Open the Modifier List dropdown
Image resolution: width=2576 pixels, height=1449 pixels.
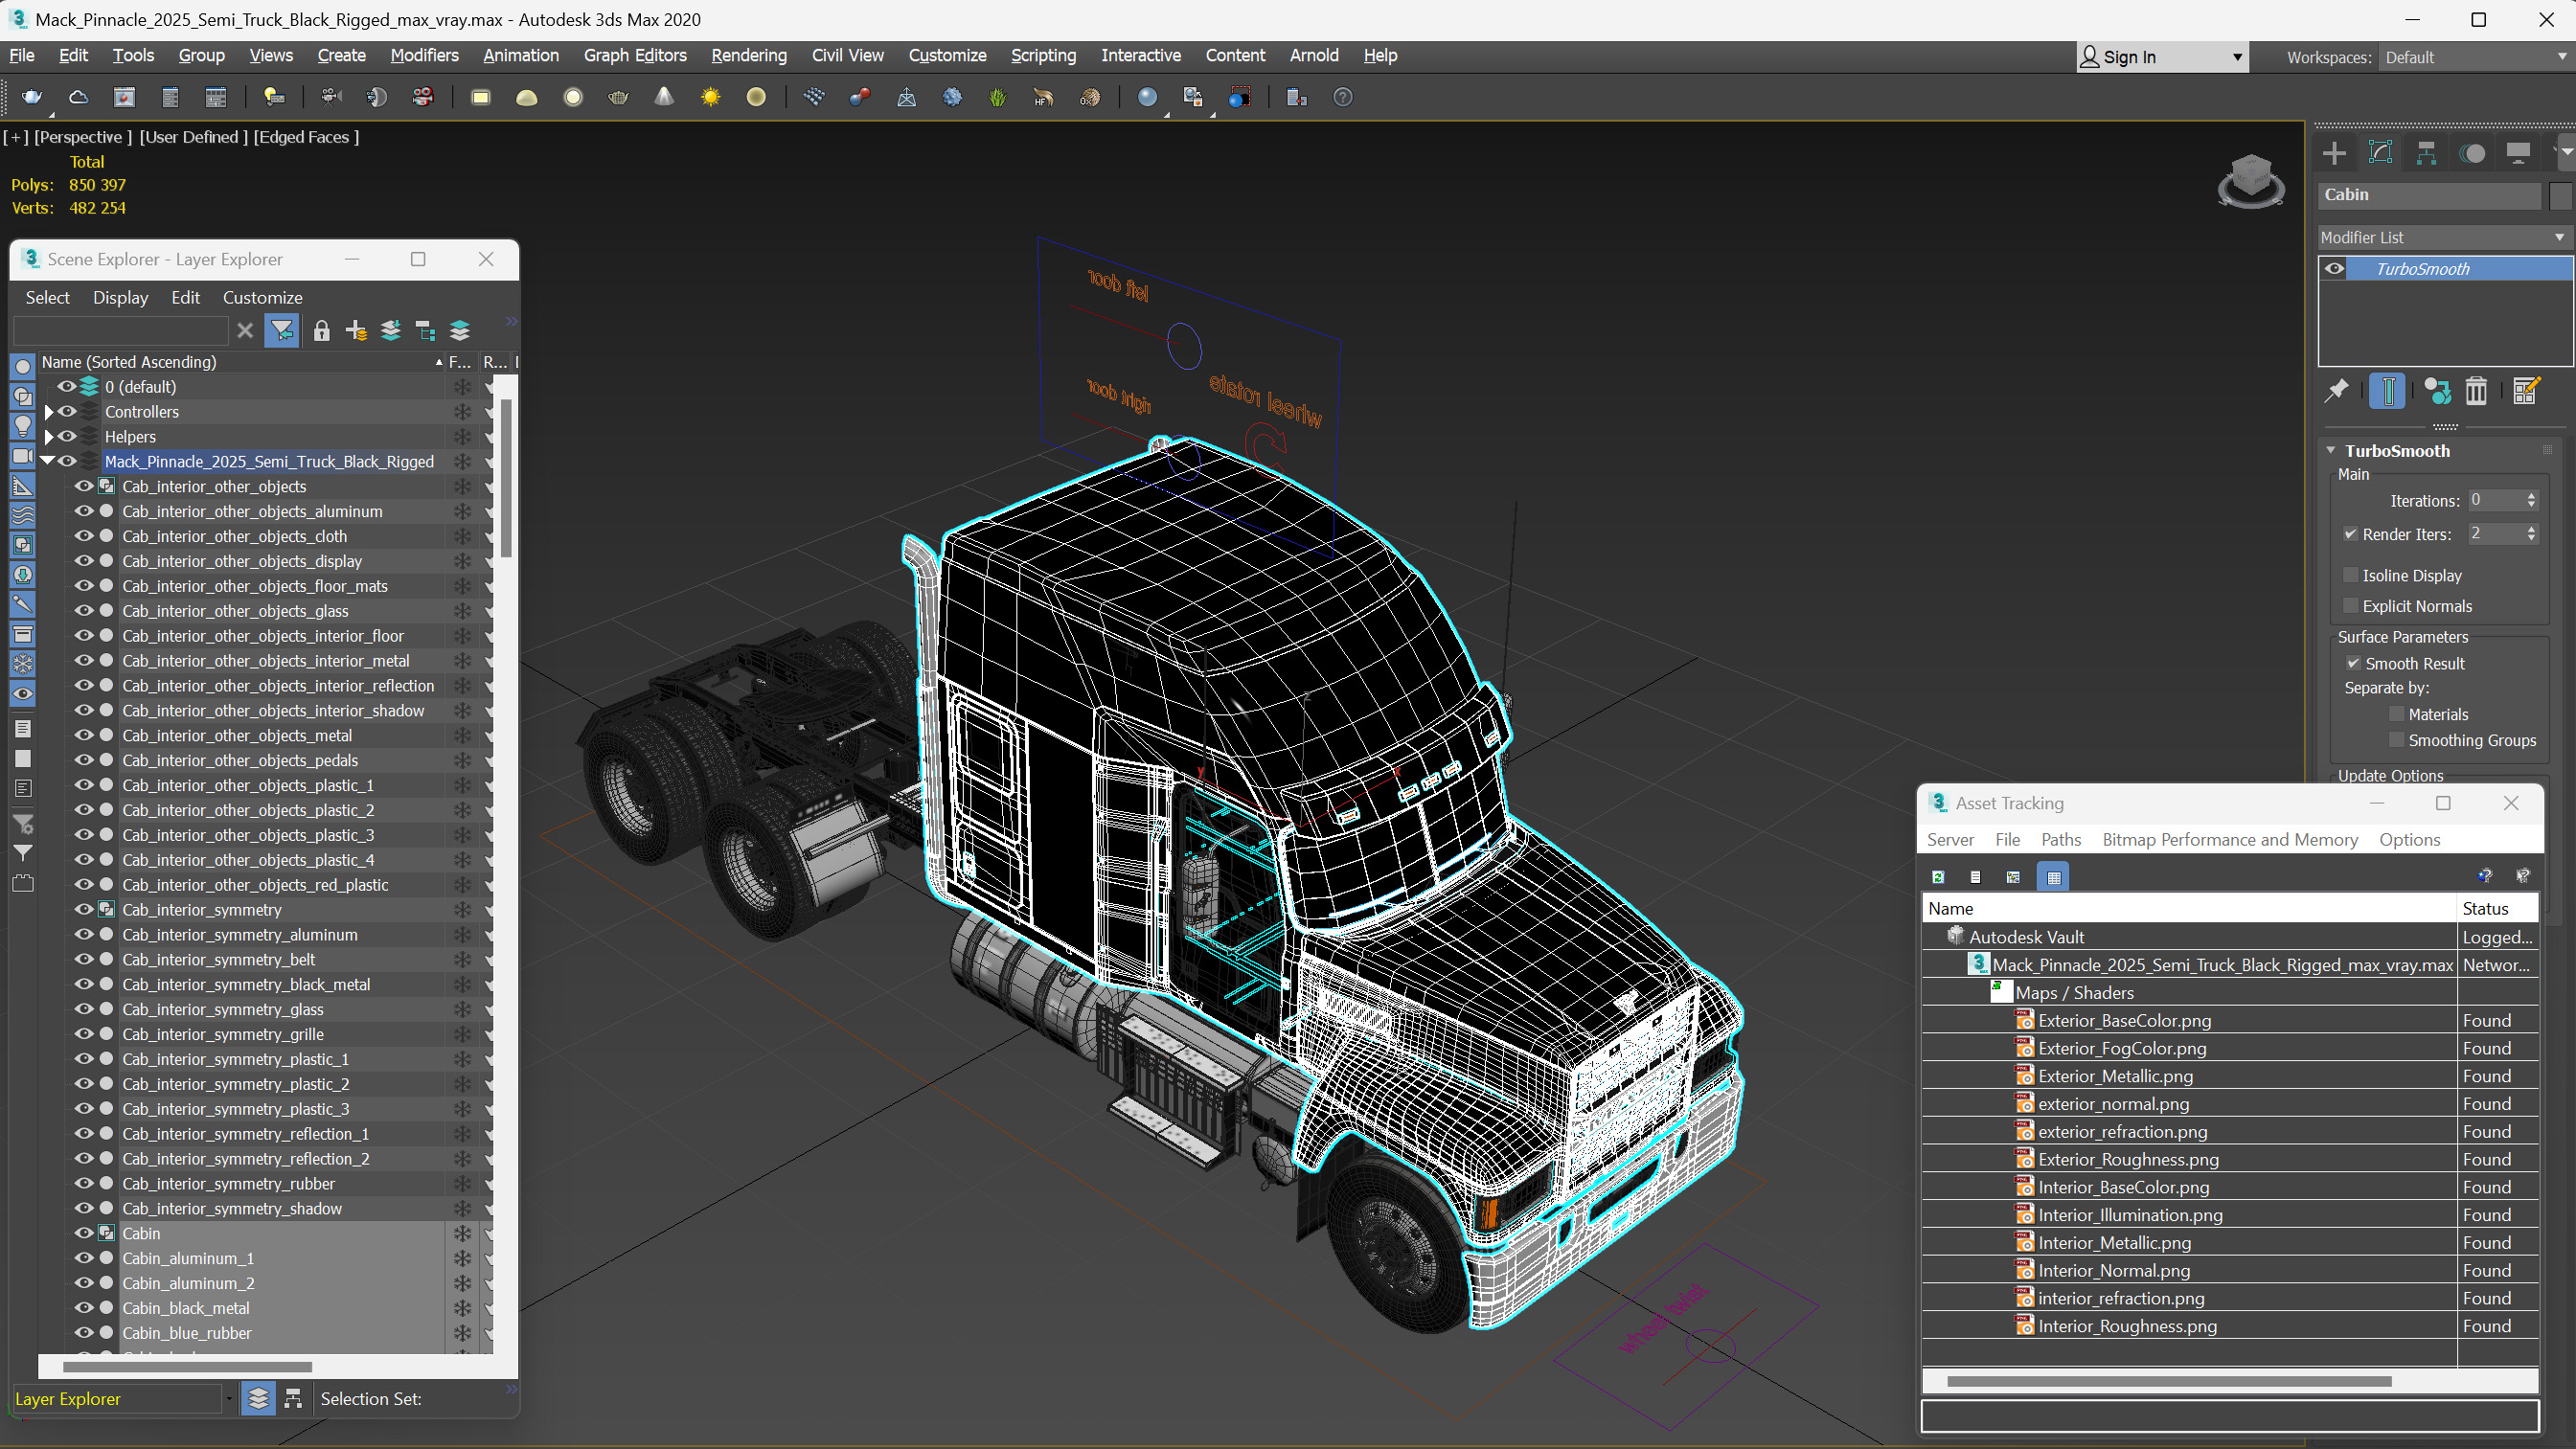point(2444,237)
